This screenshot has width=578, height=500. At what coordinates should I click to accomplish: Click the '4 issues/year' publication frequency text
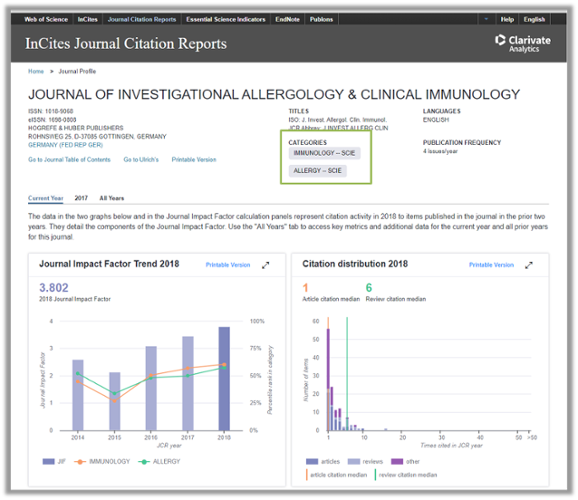(x=440, y=151)
